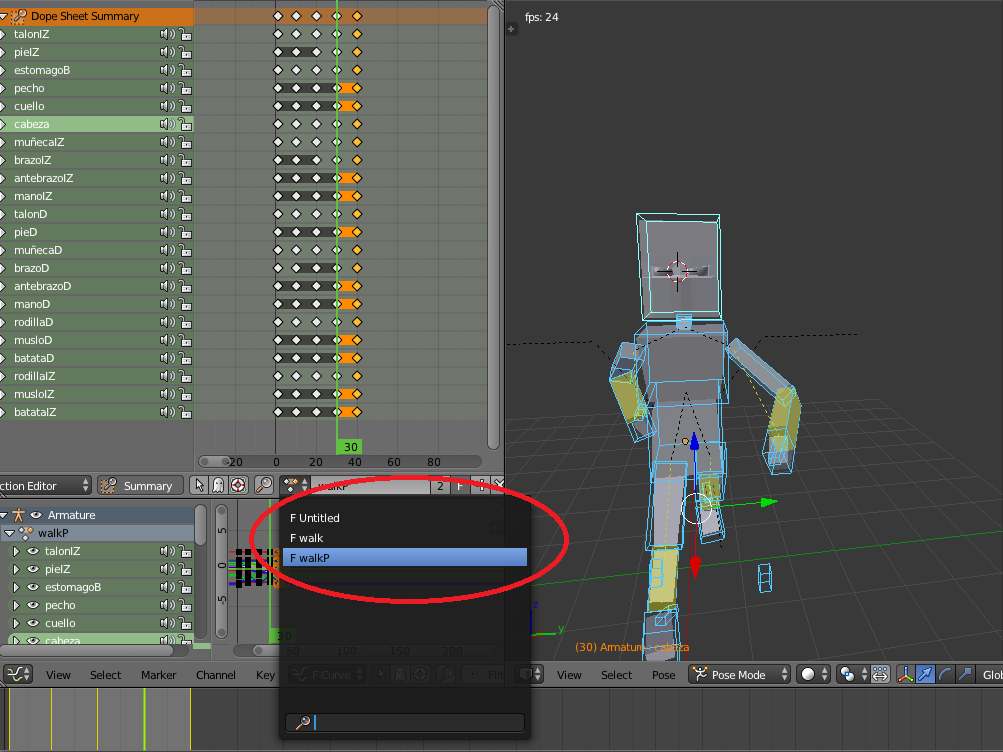Open graph editor Select menu
The image size is (1003, 752).
[x=106, y=675]
